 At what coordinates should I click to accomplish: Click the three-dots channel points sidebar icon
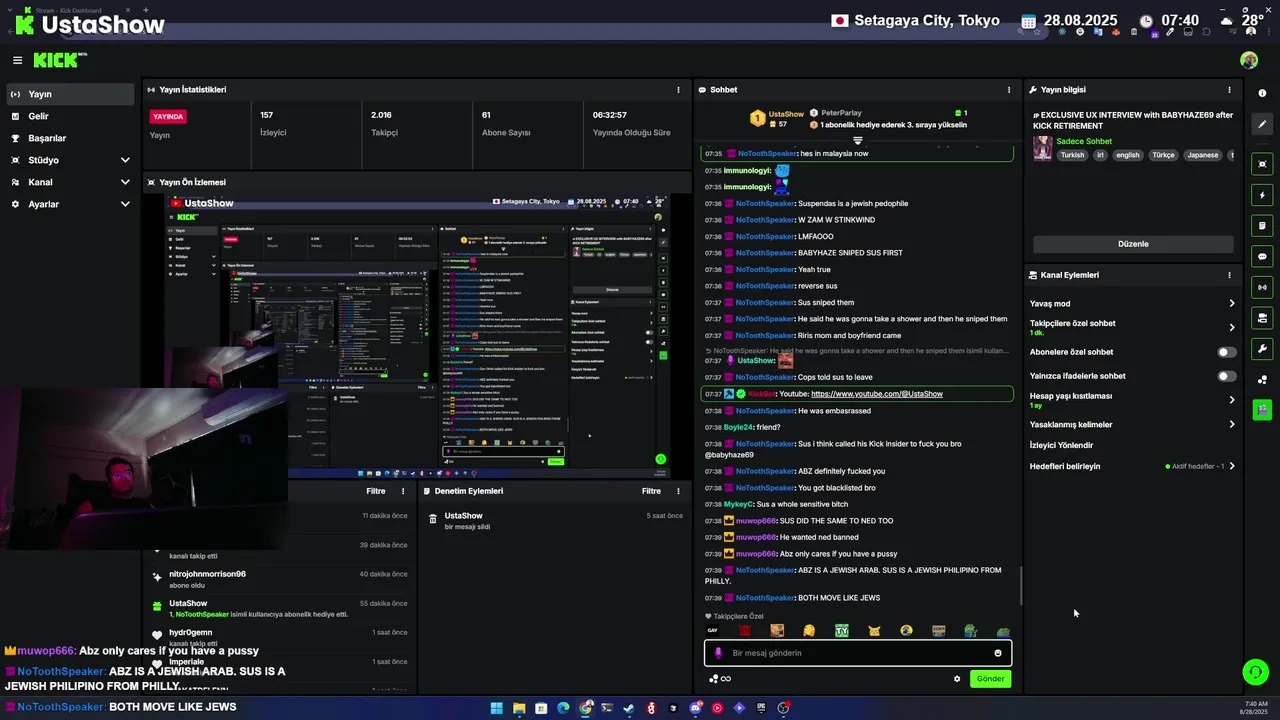[1262, 380]
